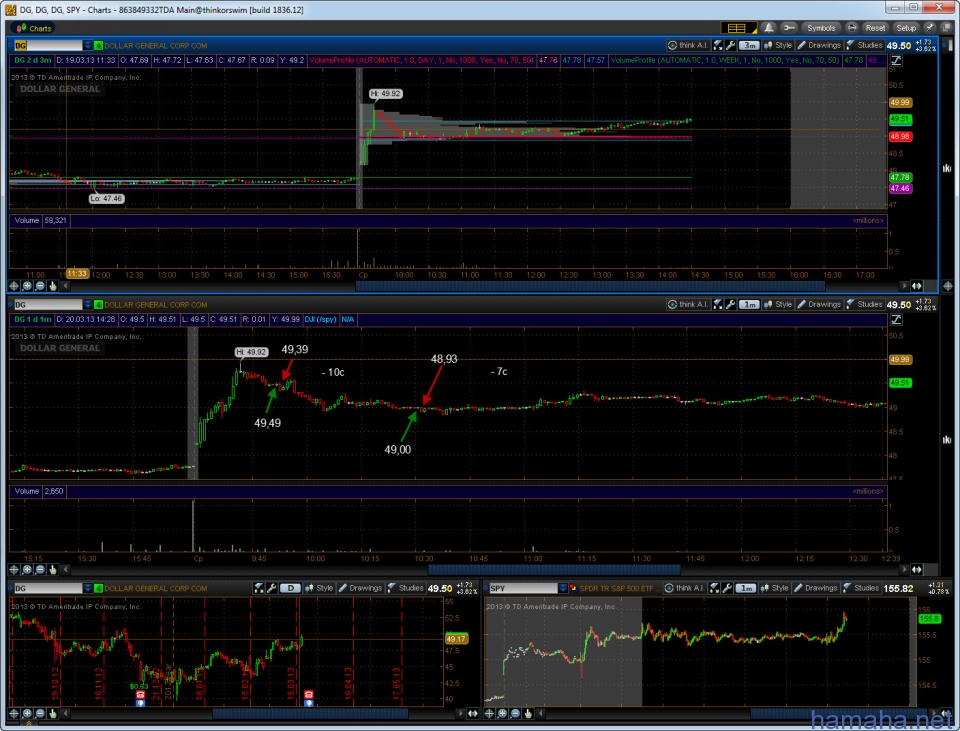Select the hand tool under the SPY chart
960x731 pixels.
coord(528,713)
